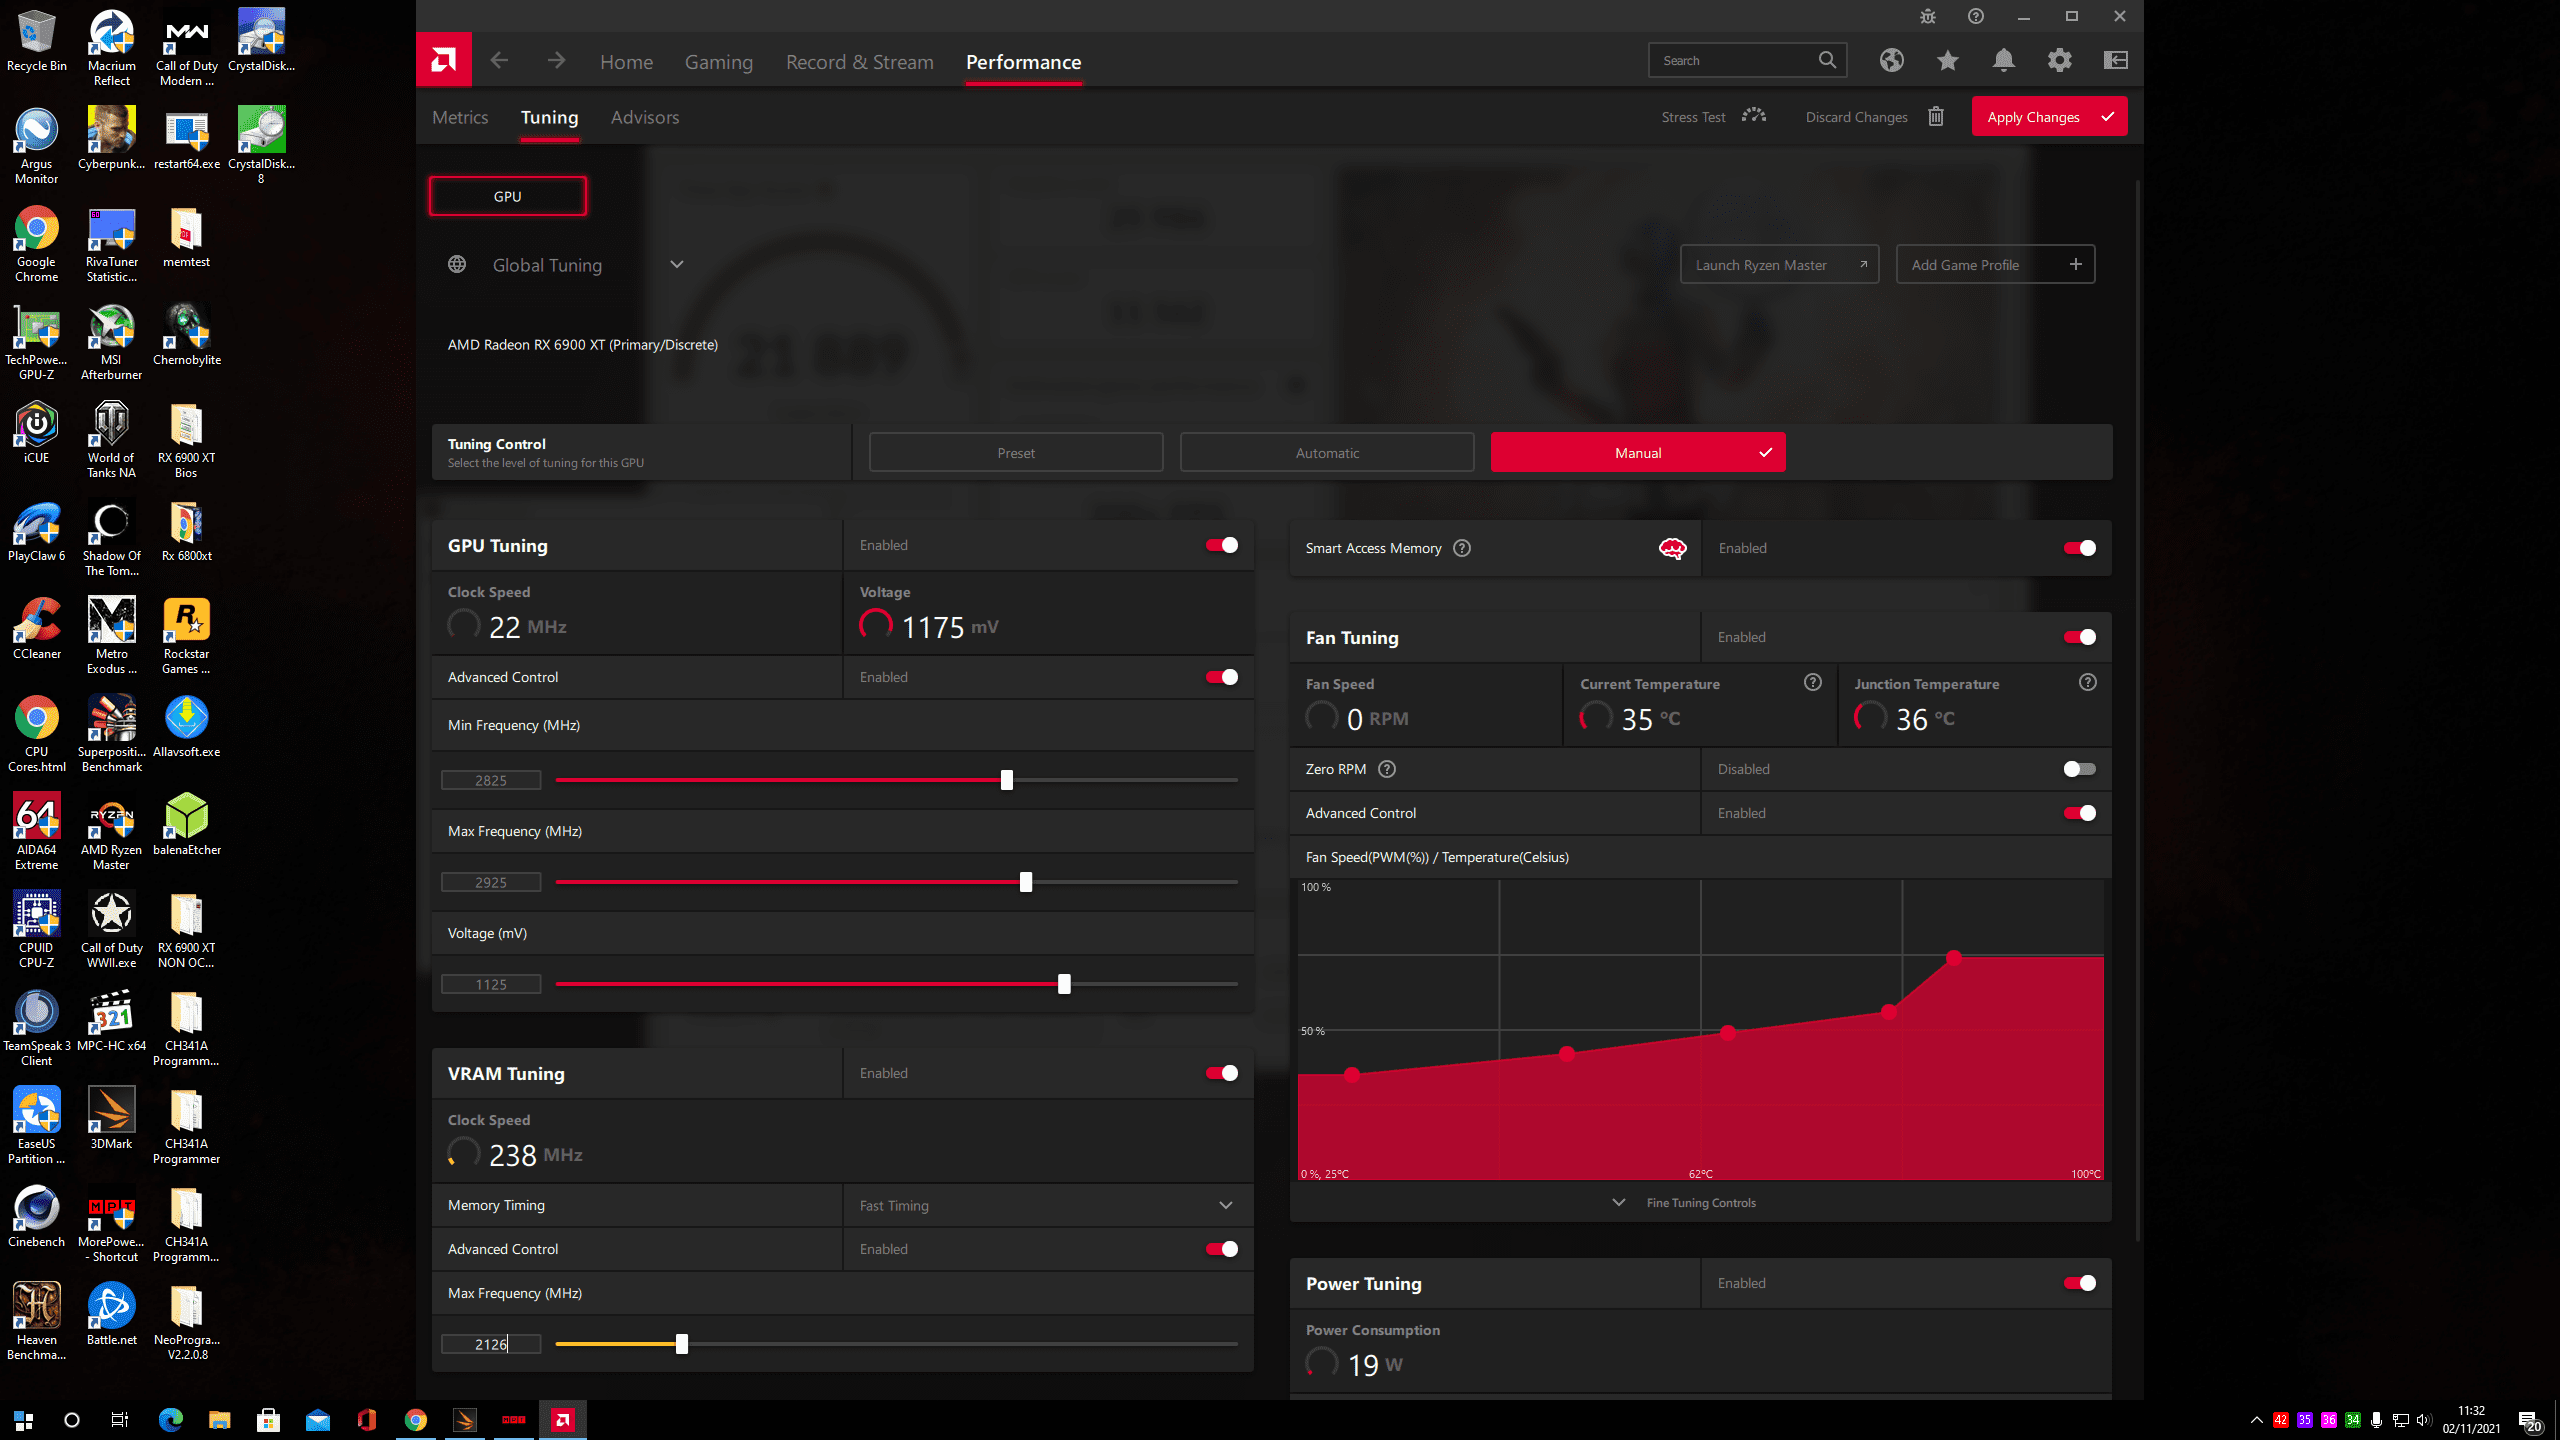
Task: Open Record & Stream tab
Action: tap(859, 62)
